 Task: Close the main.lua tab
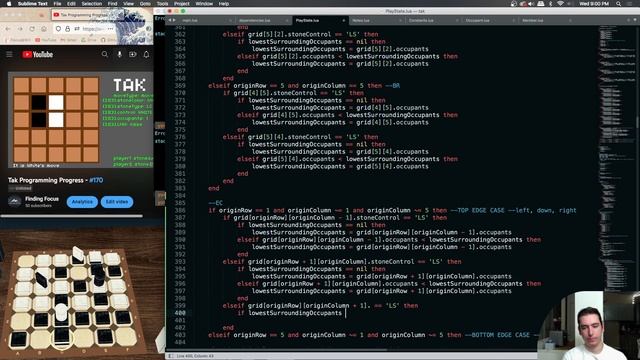tap(230, 20)
